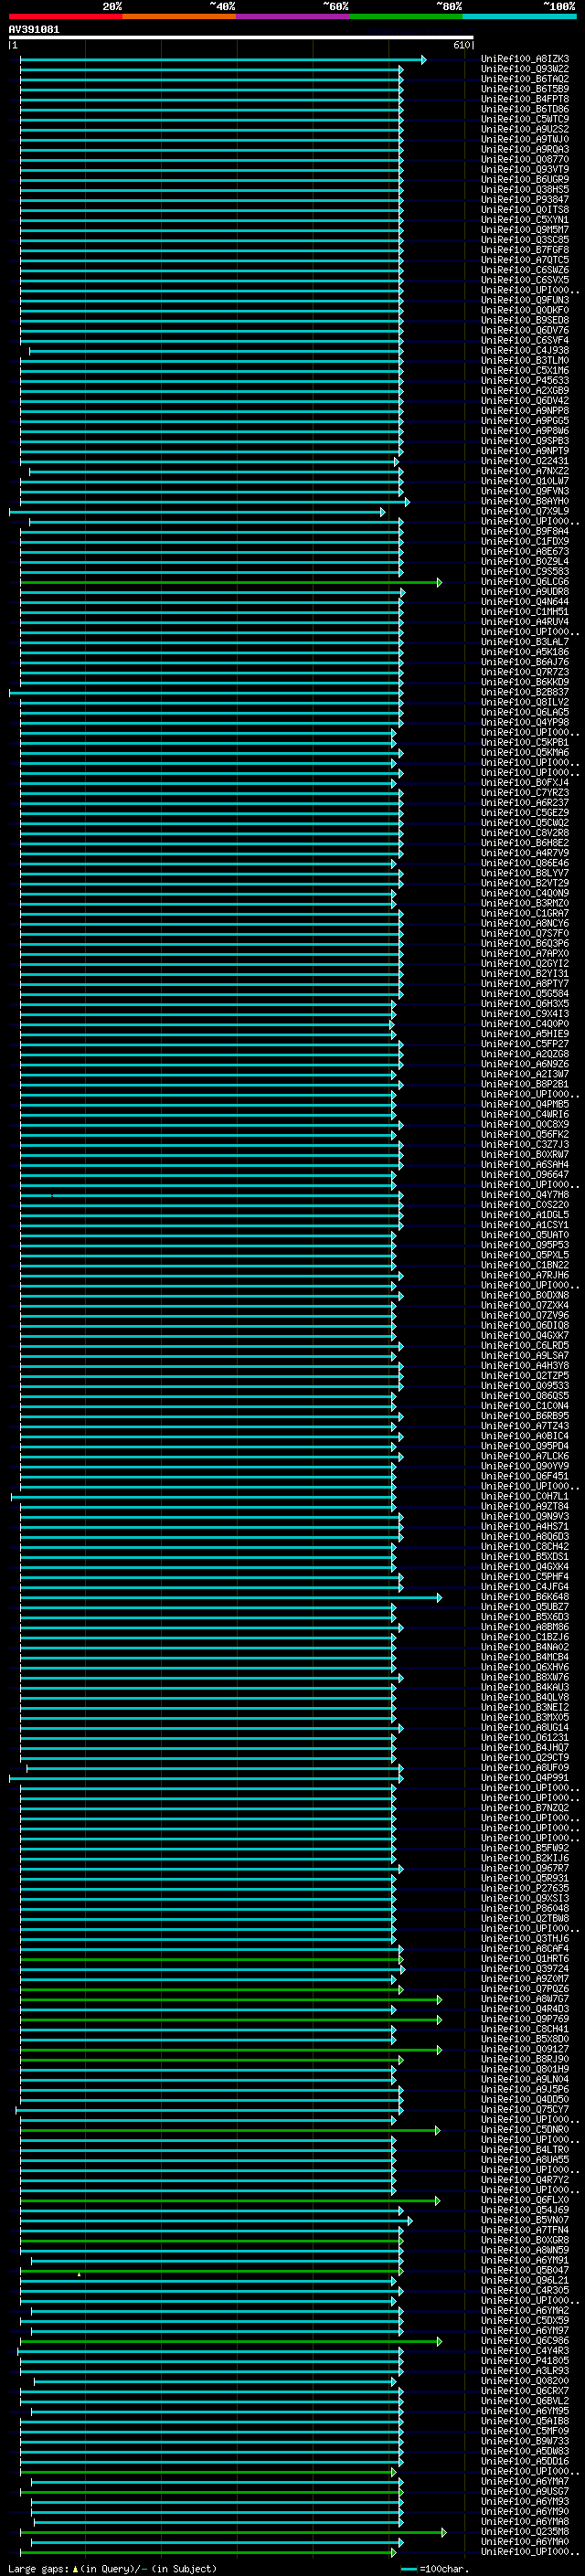
Task: Select hit label UniRef100_B9SED8
Action: click(x=525, y=320)
